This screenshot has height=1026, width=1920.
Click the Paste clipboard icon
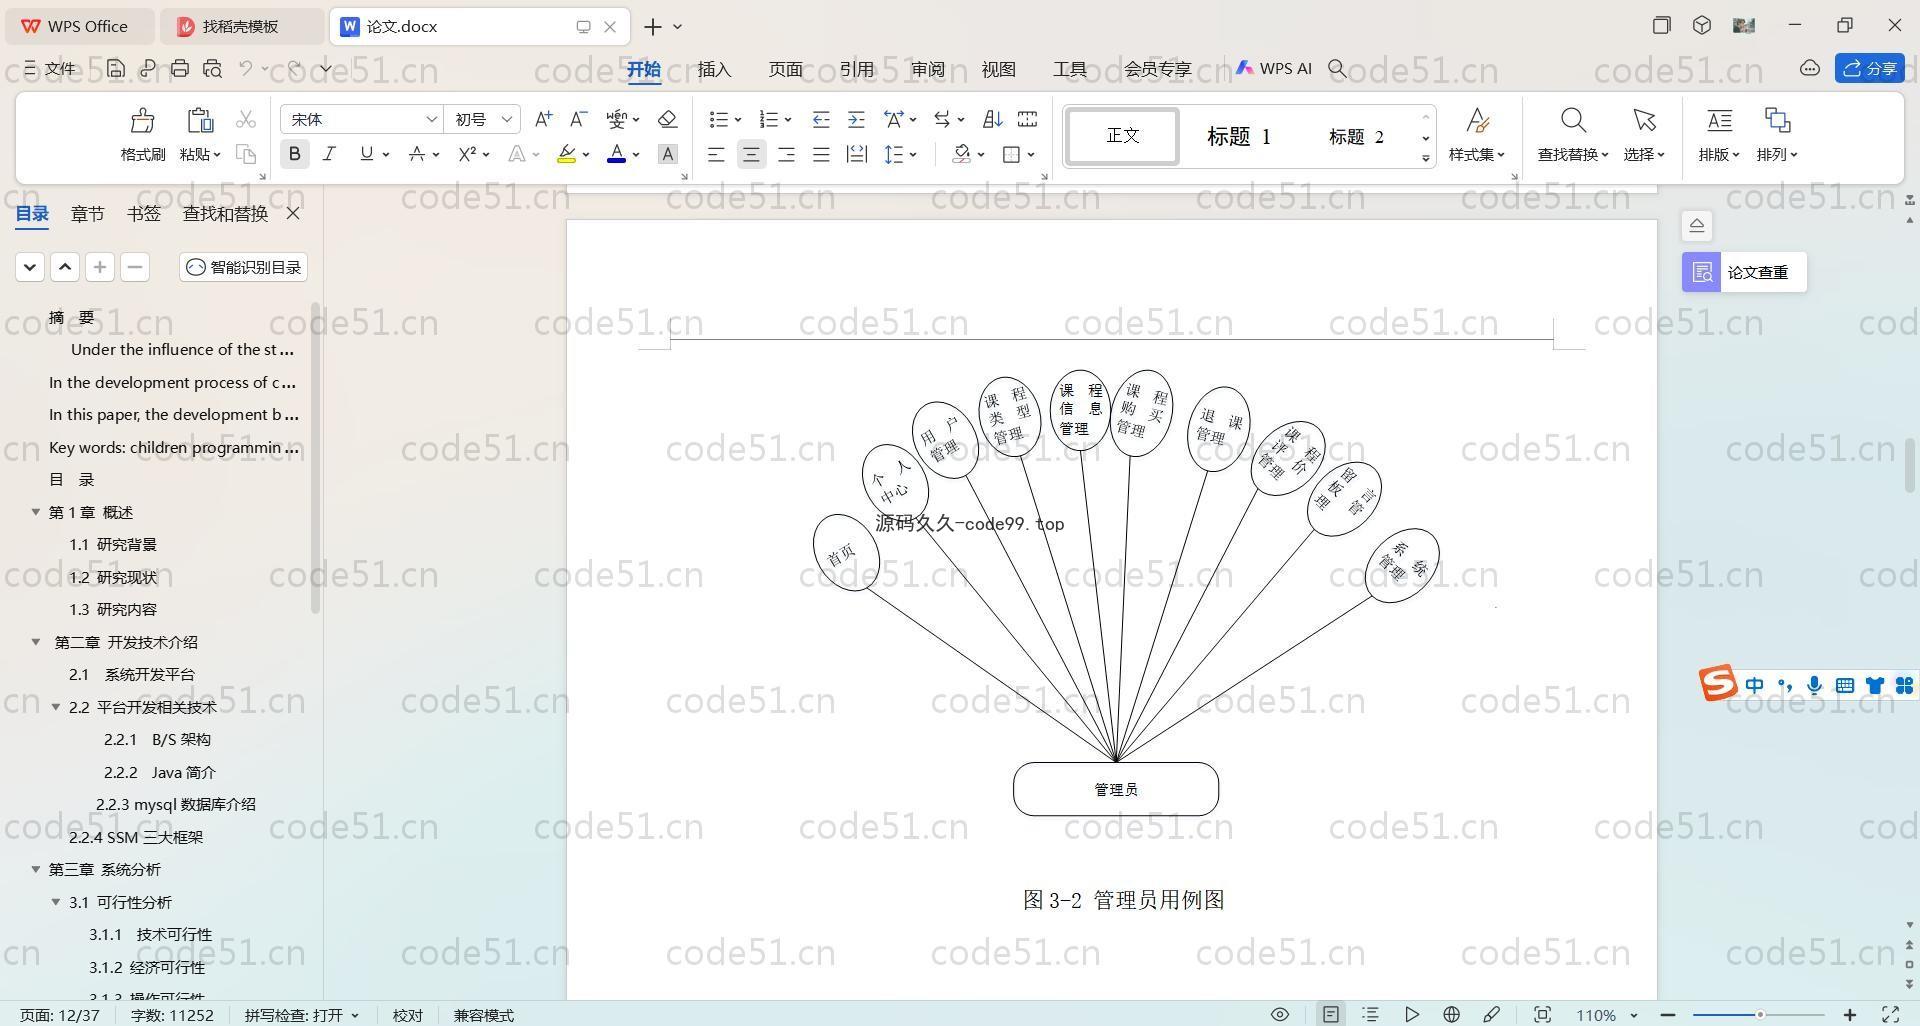[200, 122]
